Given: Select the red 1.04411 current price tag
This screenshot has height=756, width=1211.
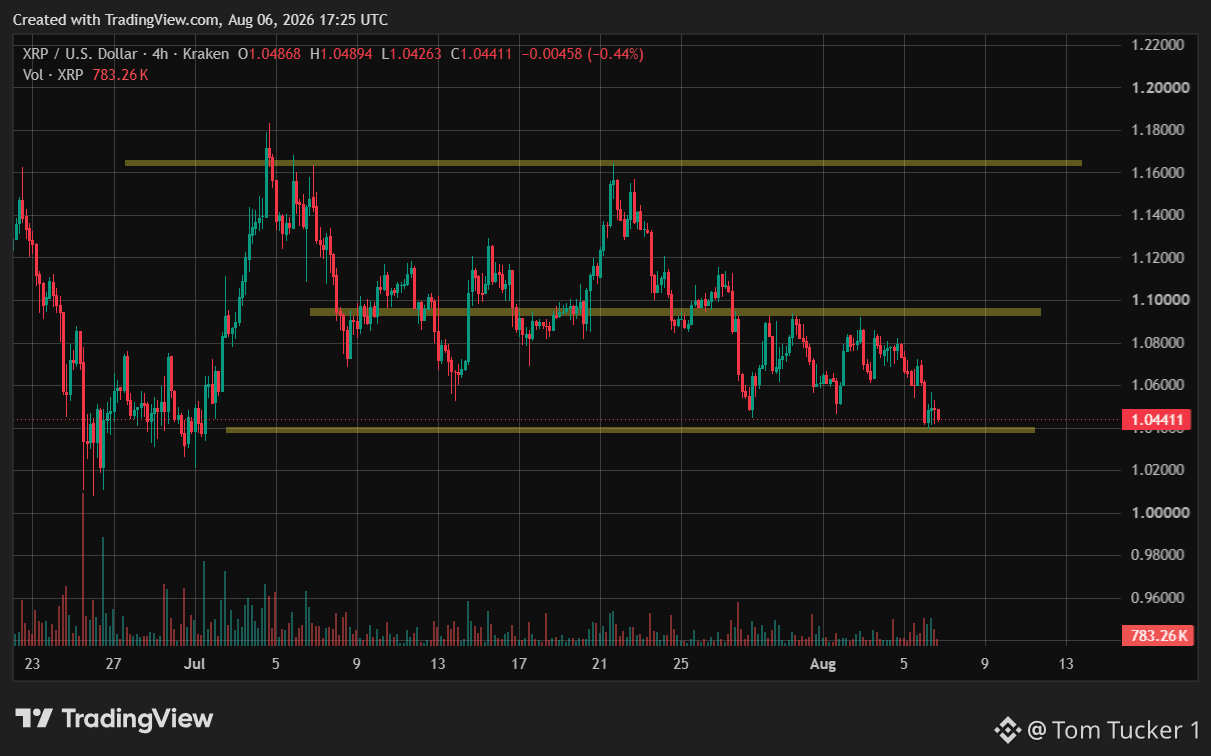Looking at the screenshot, I should 1157,420.
